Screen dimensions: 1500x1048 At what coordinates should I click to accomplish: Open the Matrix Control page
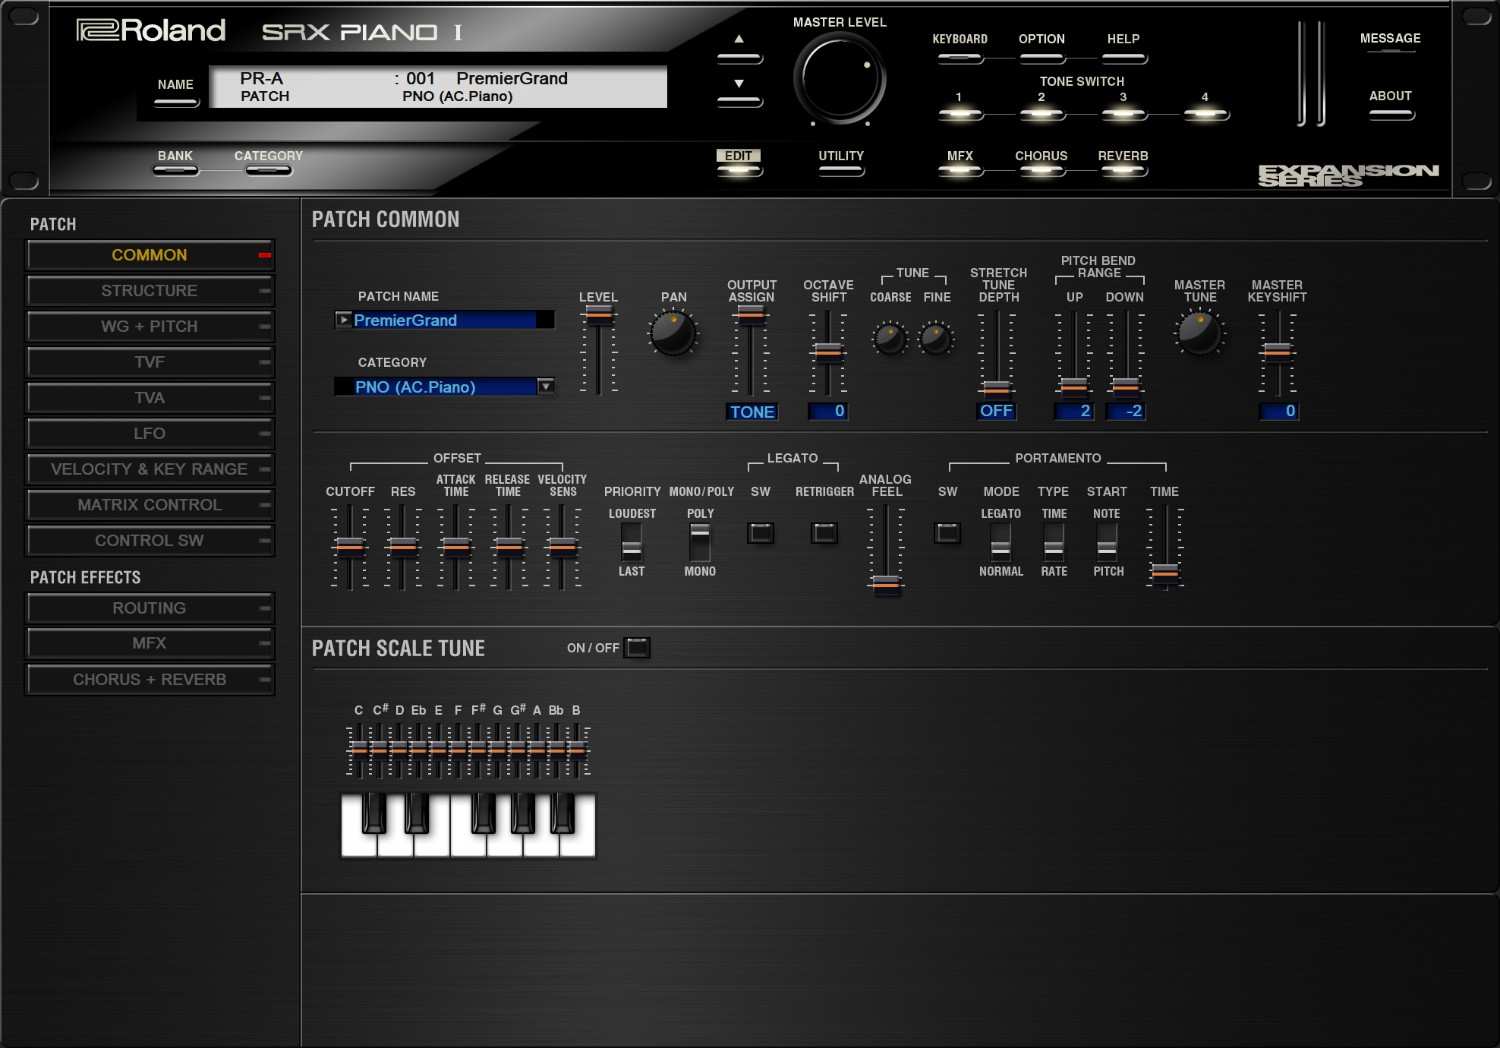click(150, 504)
